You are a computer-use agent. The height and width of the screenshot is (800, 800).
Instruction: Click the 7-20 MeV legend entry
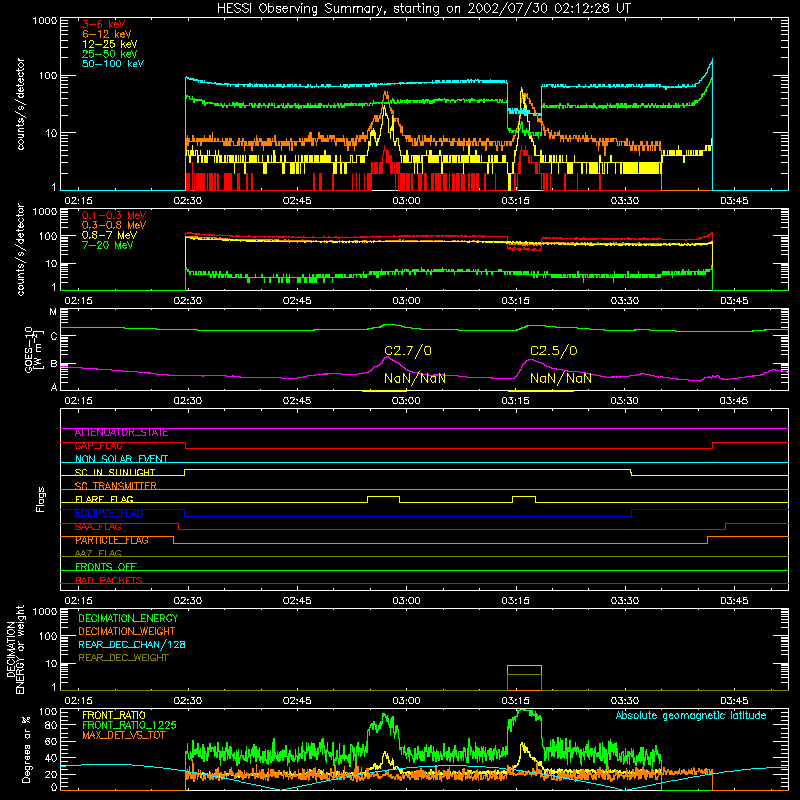(x=108, y=245)
